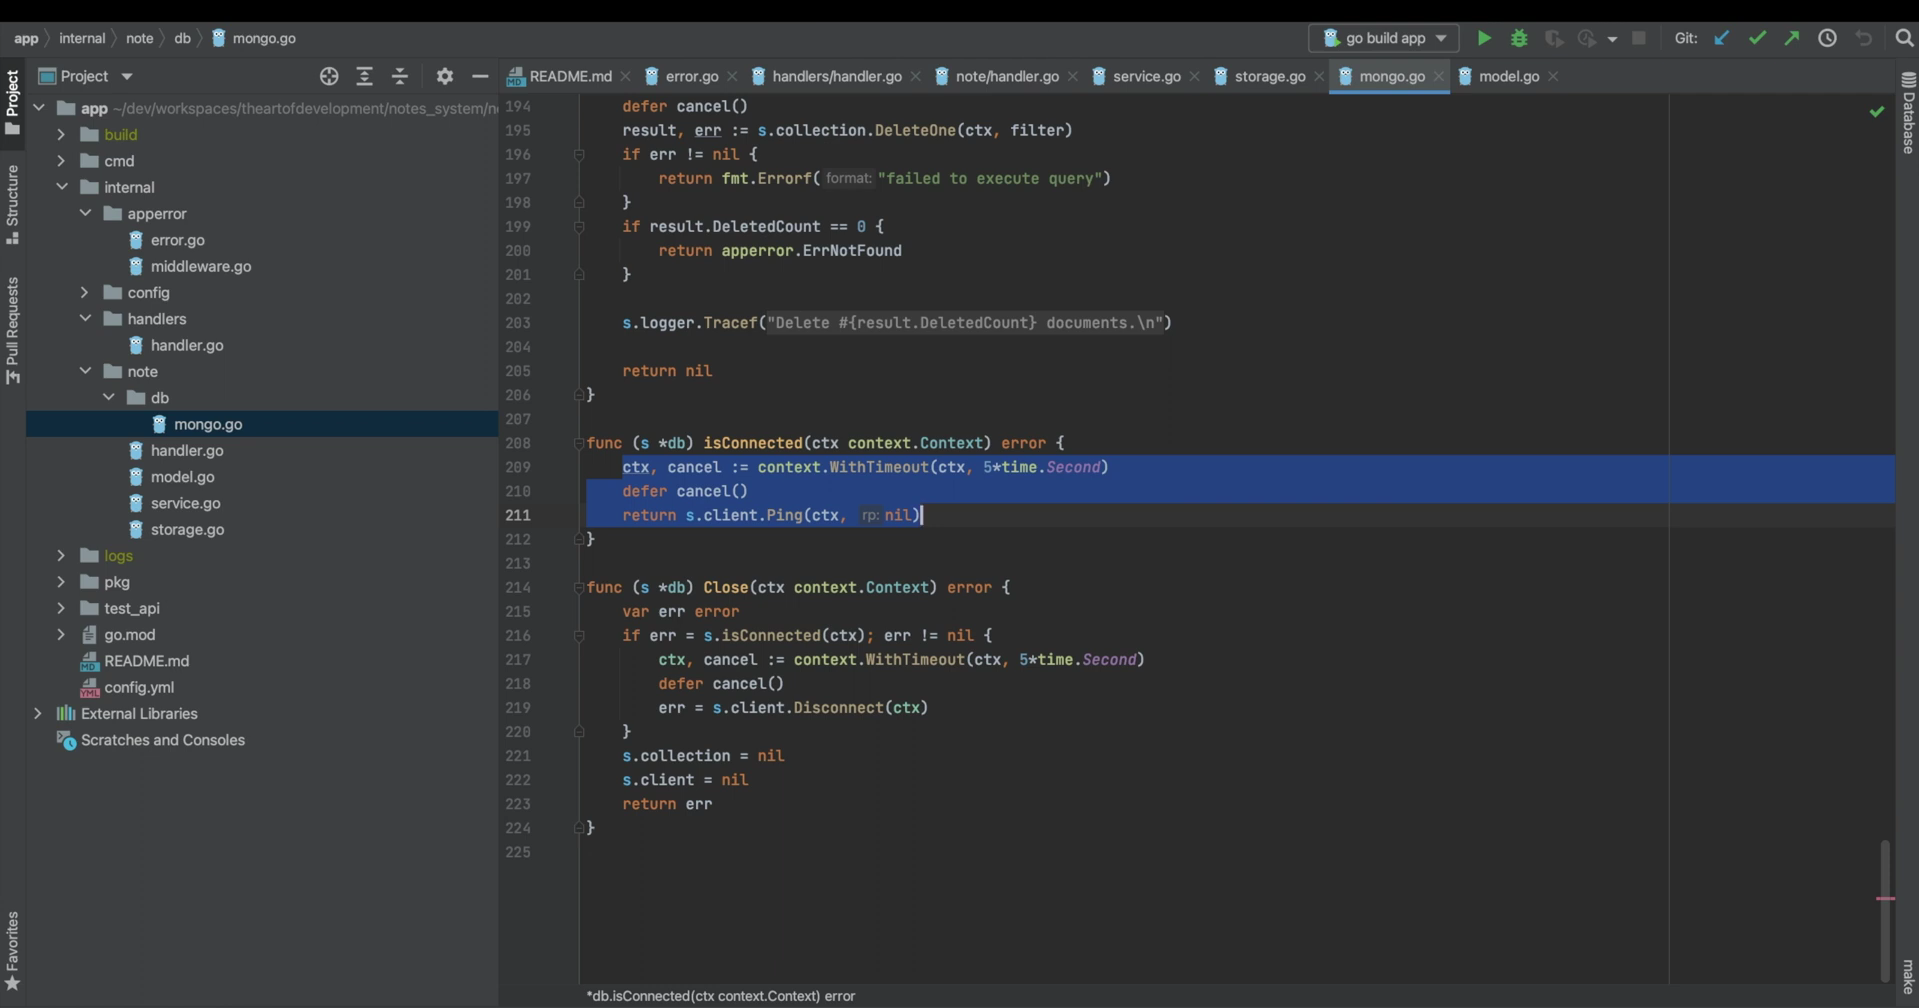Close the mongo.go tab
Viewport: 1919px width, 1008px height.
1438,76
